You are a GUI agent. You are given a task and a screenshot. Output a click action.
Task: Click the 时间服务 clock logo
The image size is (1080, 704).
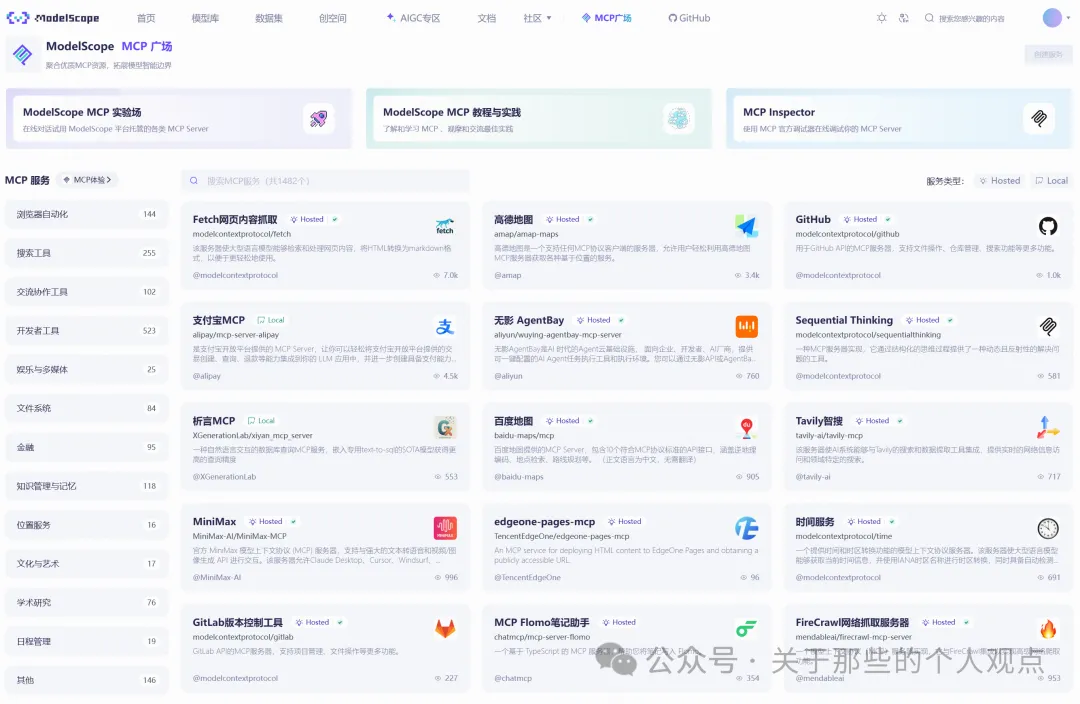click(x=1048, y=528)
